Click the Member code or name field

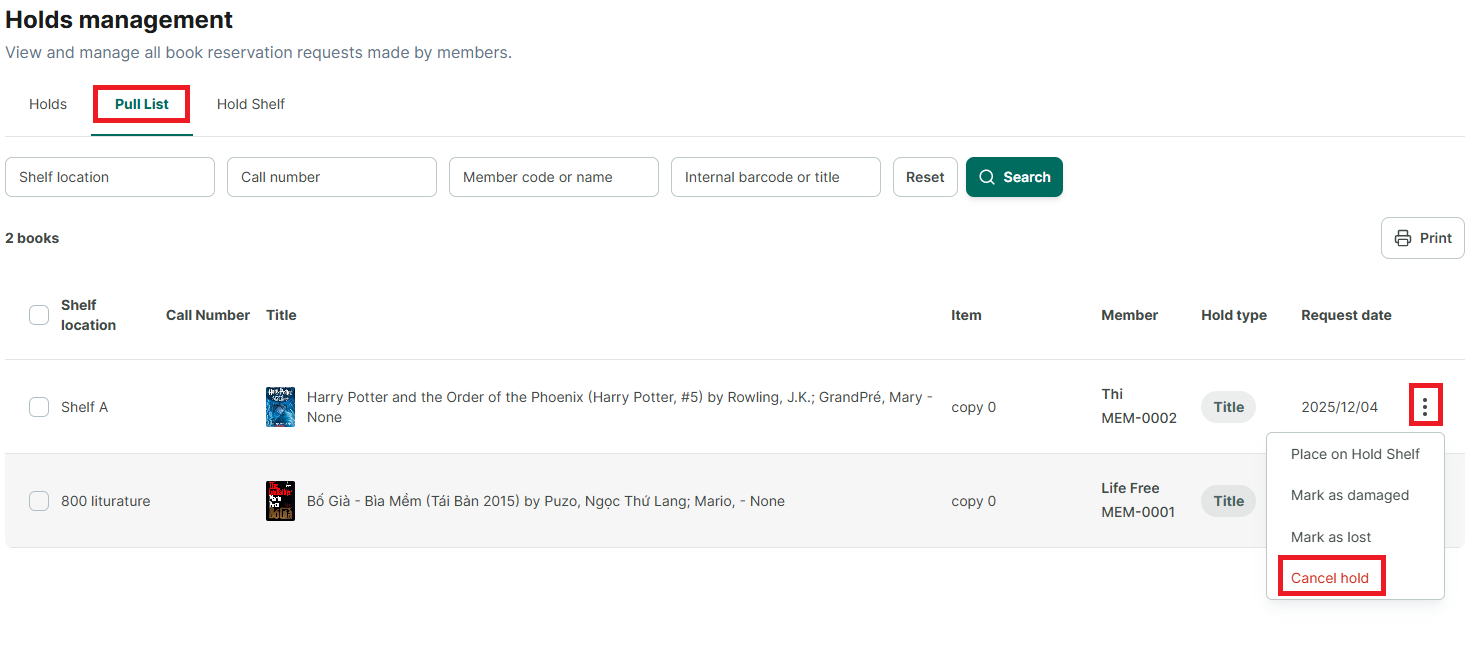tap(554, 177)
